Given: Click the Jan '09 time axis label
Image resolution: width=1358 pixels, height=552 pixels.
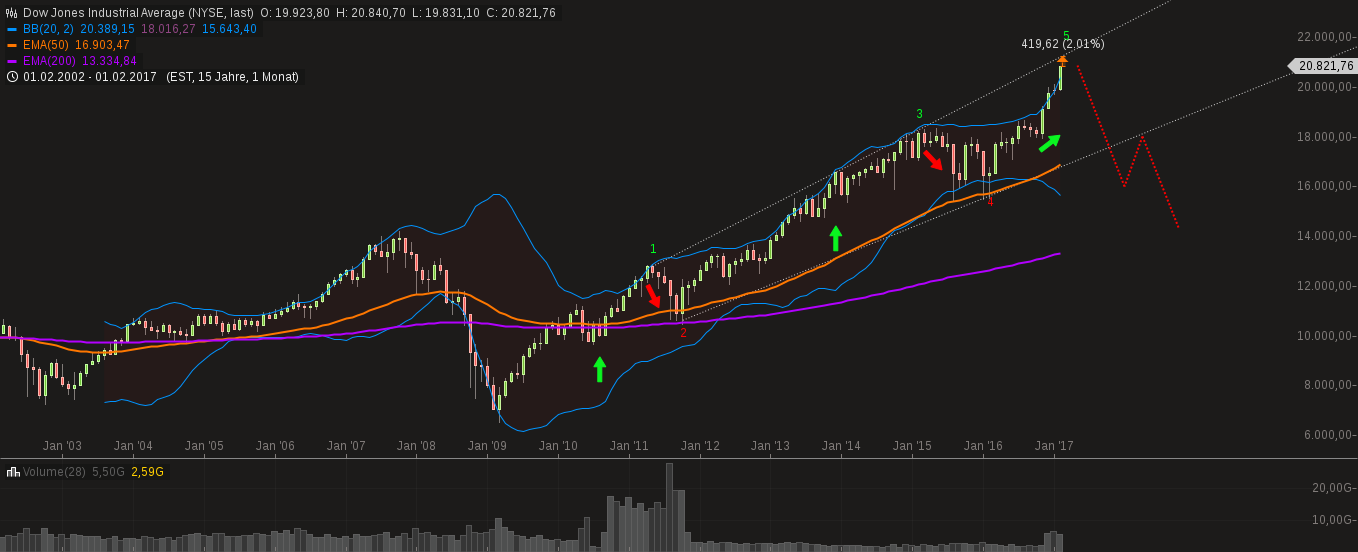Looking at the screenshot, I should coord(487,446).
